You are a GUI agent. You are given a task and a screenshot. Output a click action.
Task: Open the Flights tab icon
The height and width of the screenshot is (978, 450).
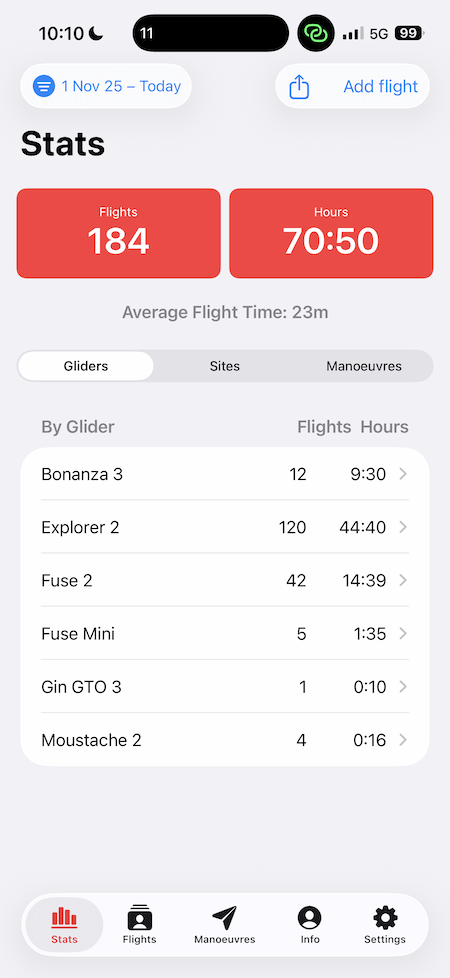tap(140, 917)
